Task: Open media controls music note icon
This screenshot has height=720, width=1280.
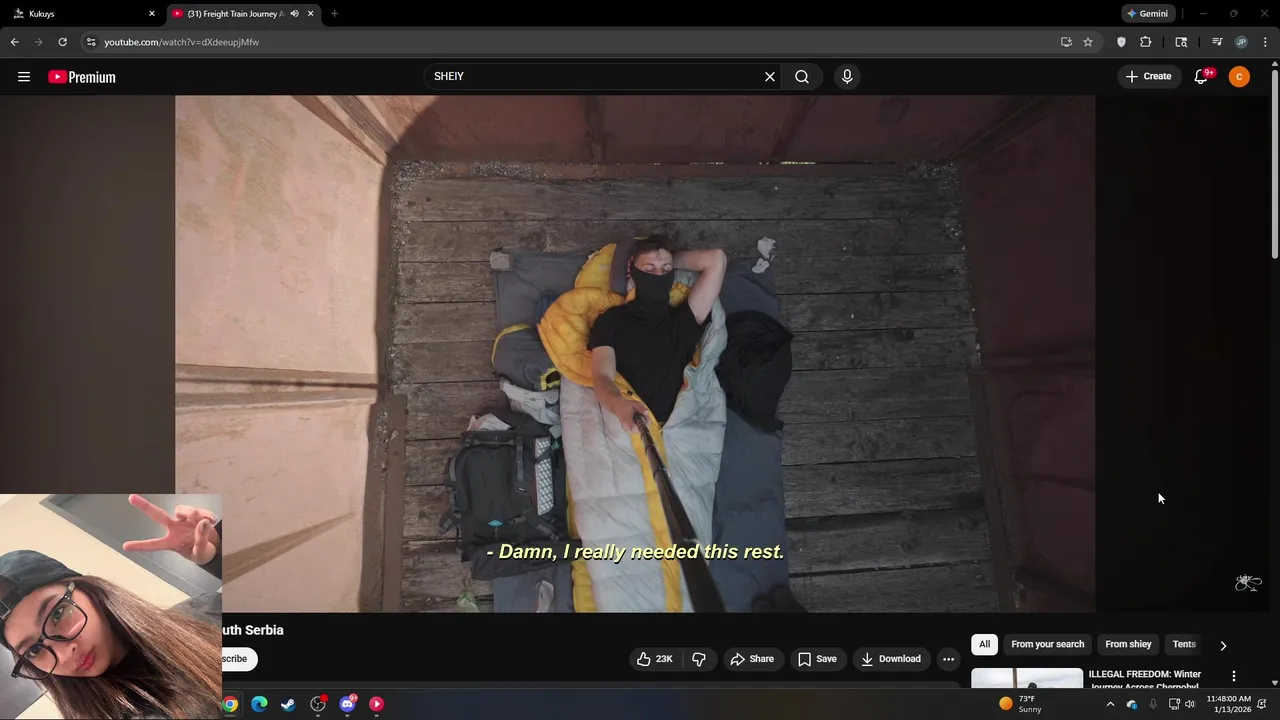Action: [x=1217, y=42]
